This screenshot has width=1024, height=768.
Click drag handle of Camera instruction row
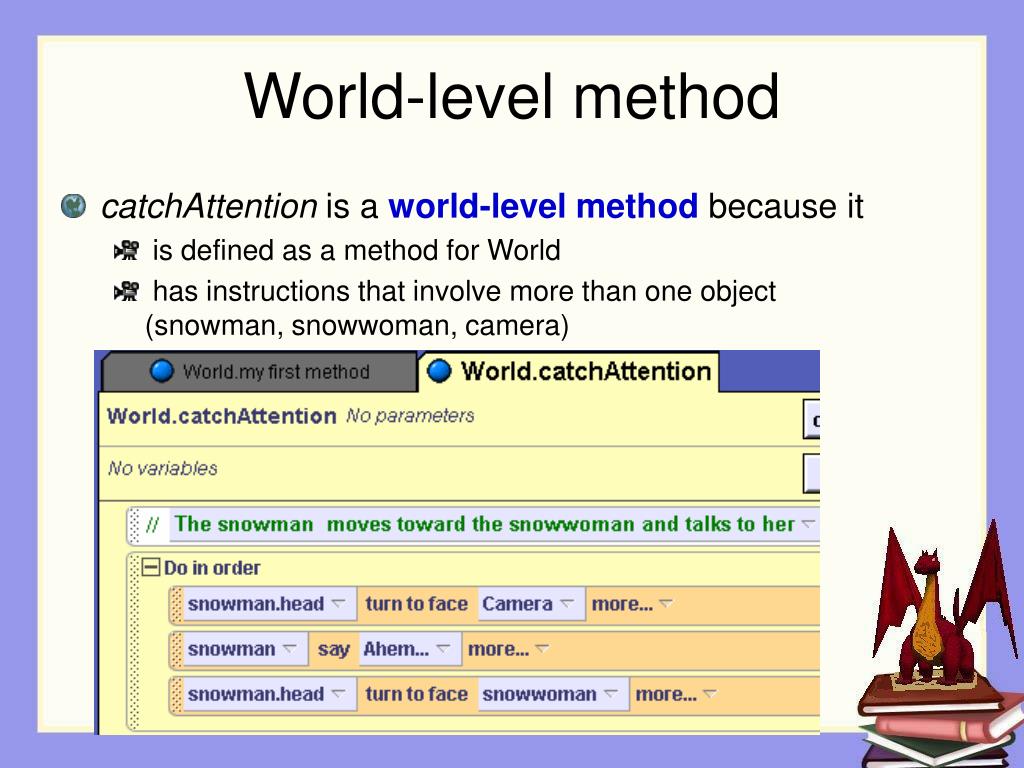click(x=176, y=604)
